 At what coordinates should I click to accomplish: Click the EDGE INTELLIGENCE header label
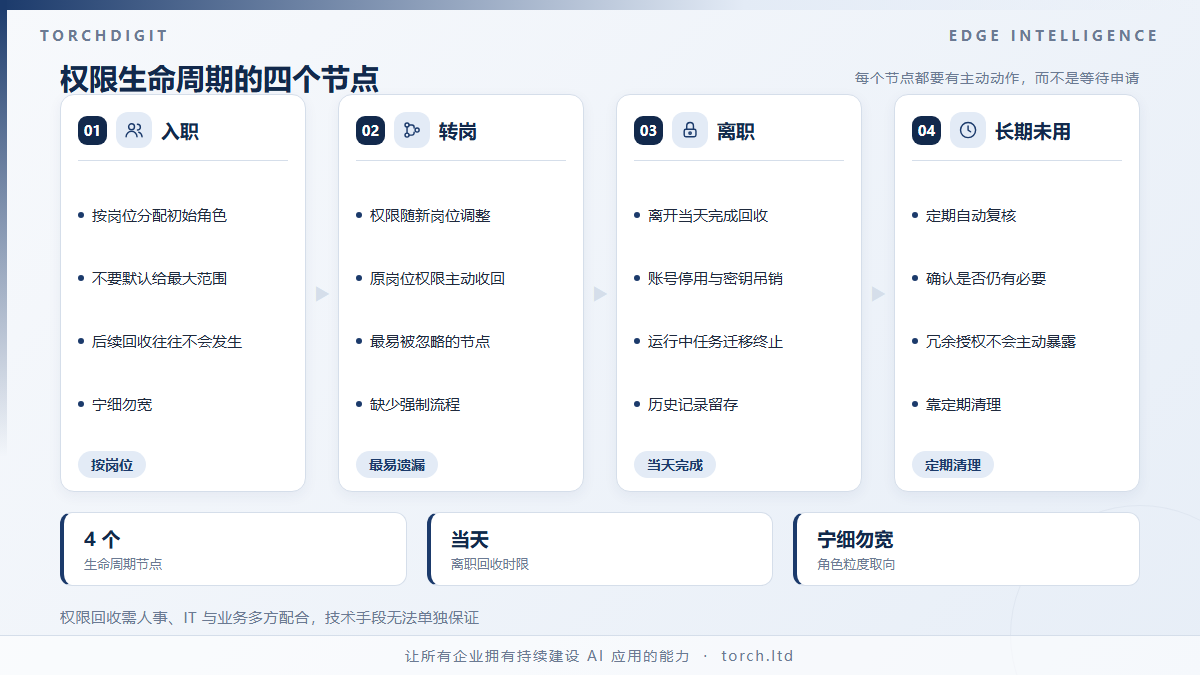click(1054, 36)
